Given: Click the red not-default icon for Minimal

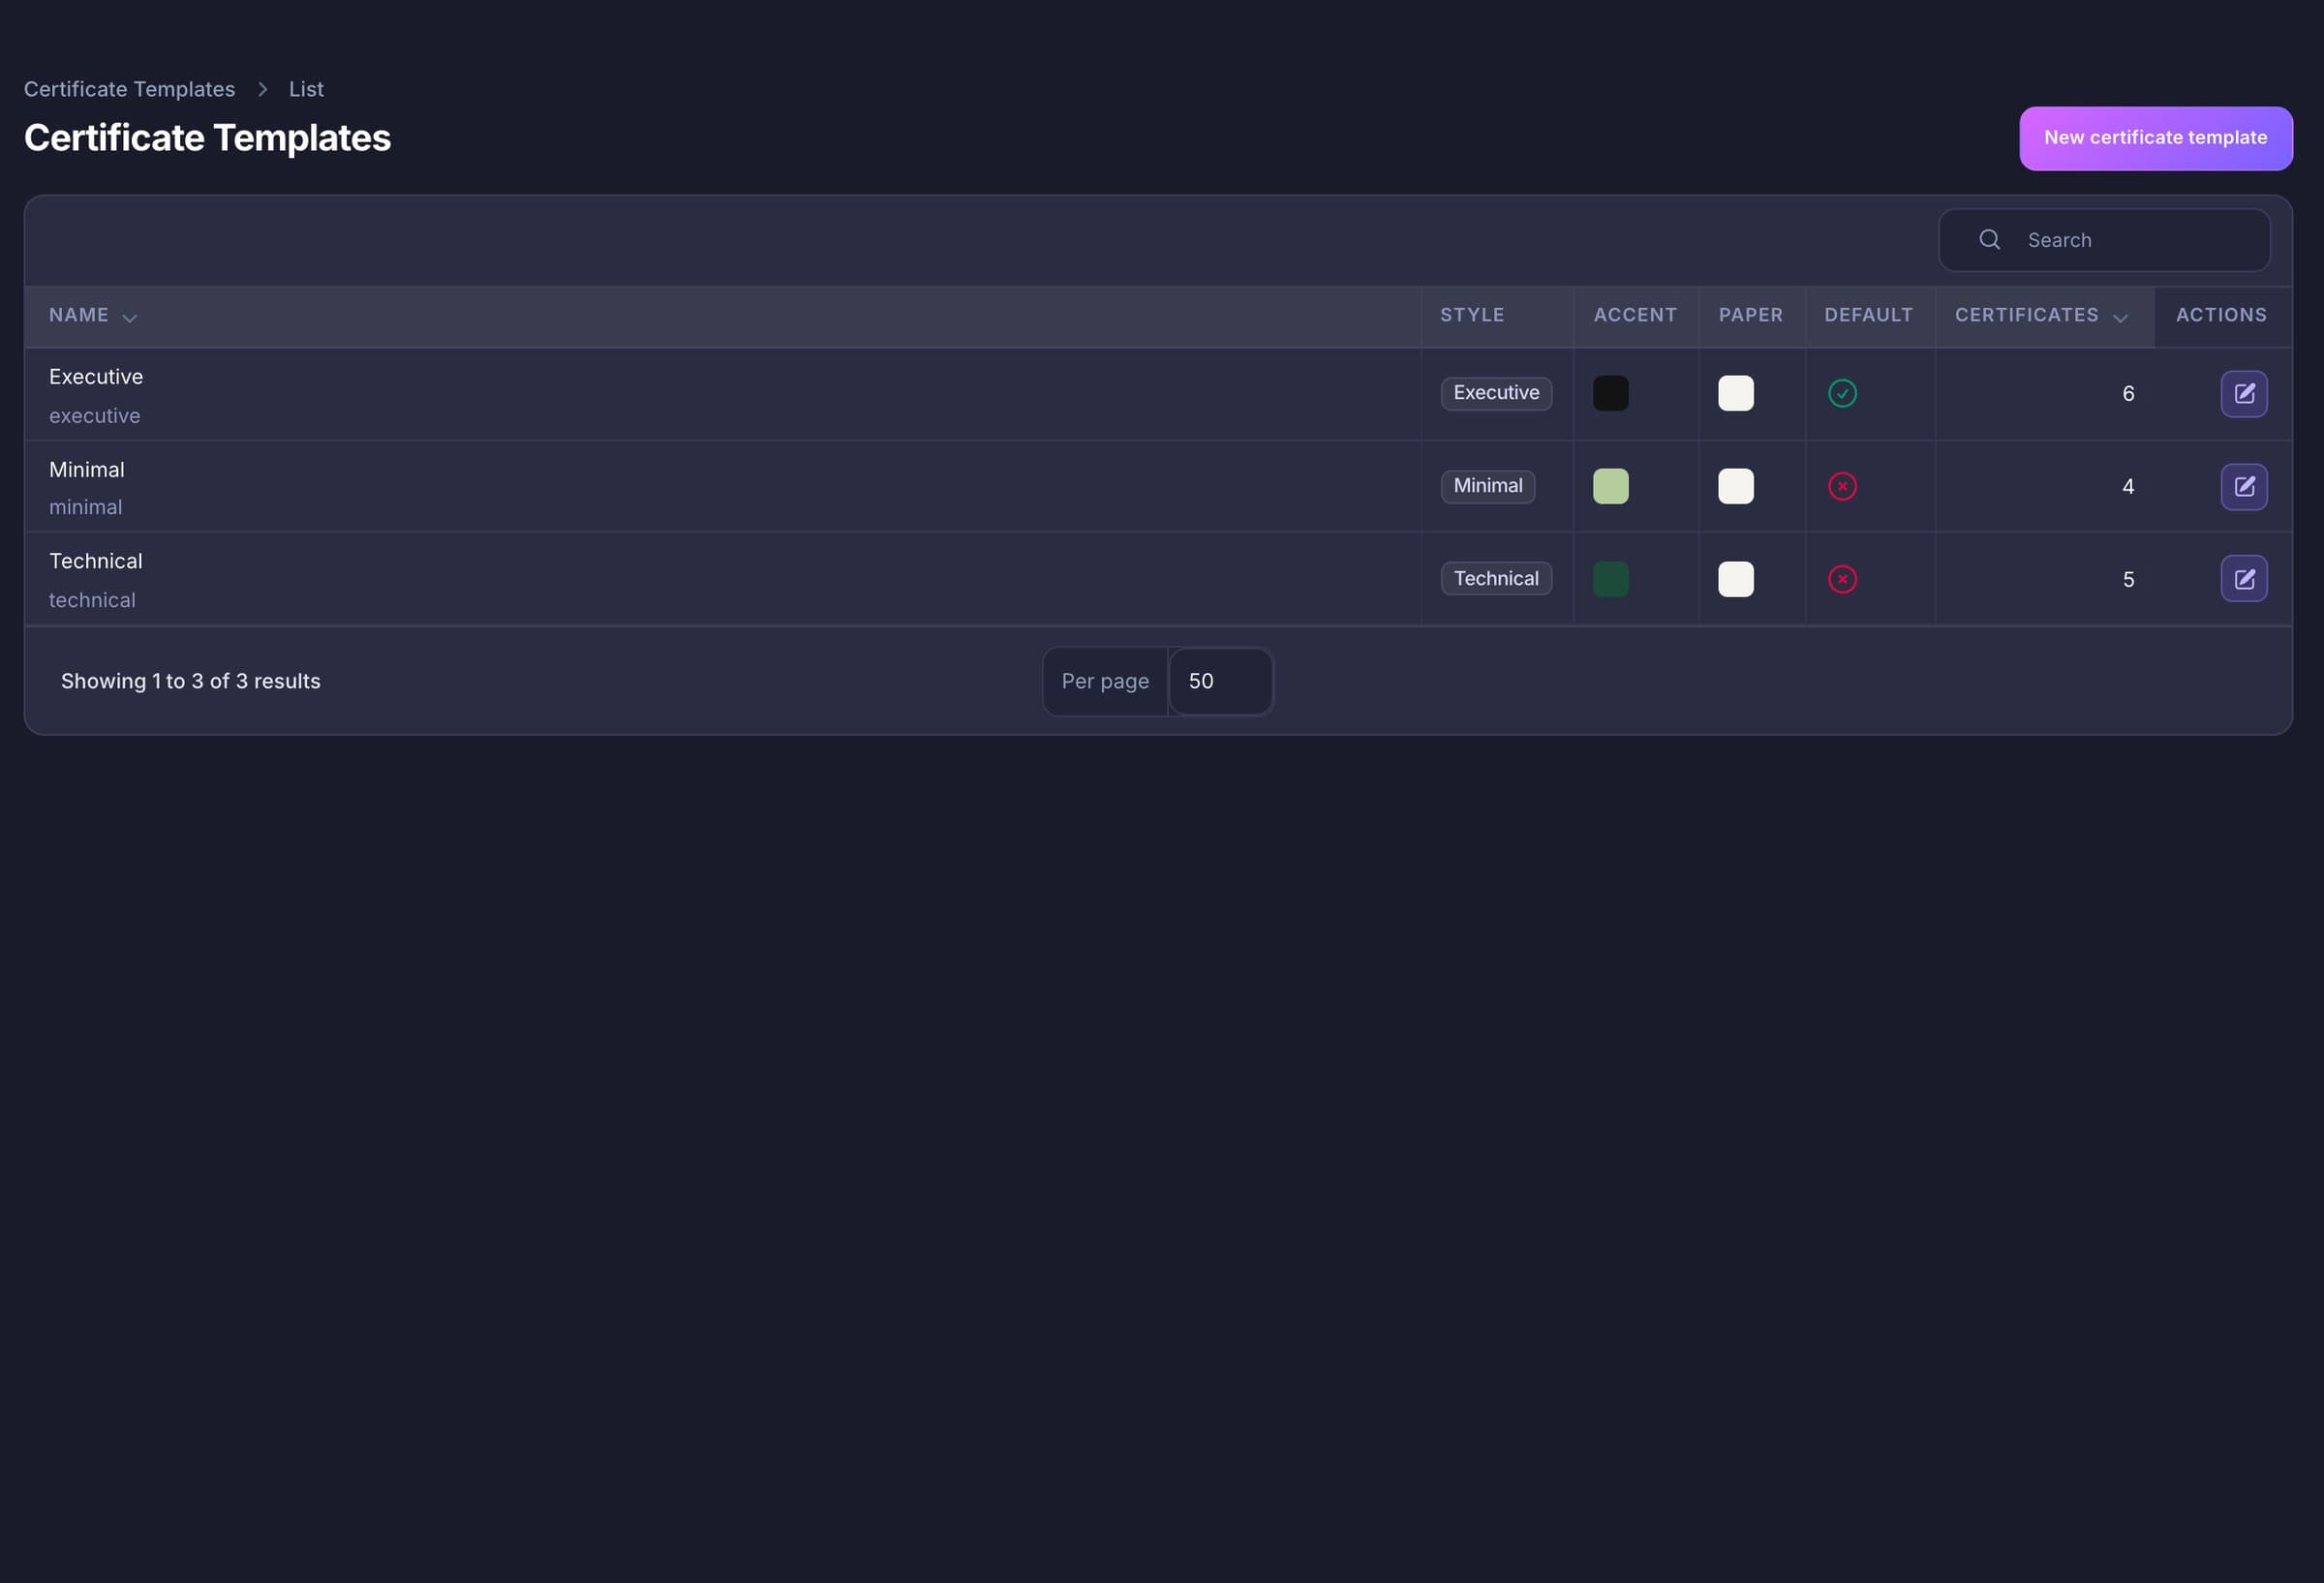Looking at the screenshot, I should pos(1842,486).
